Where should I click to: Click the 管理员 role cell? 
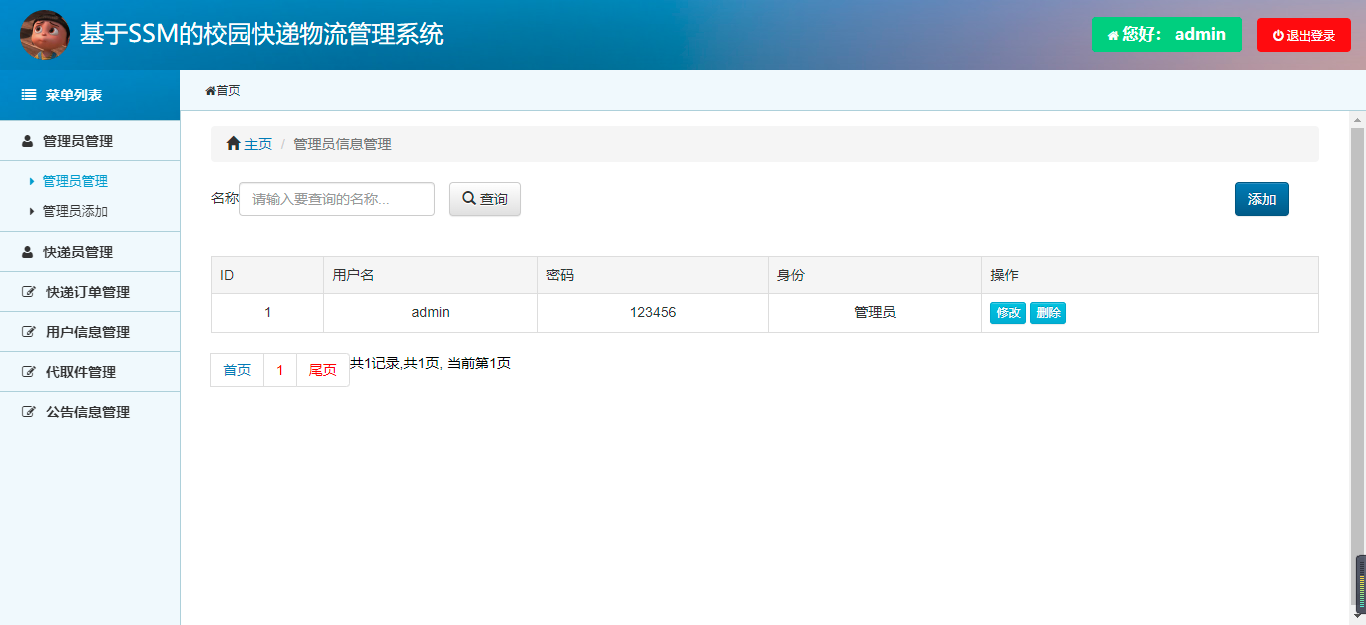[875, 313]
